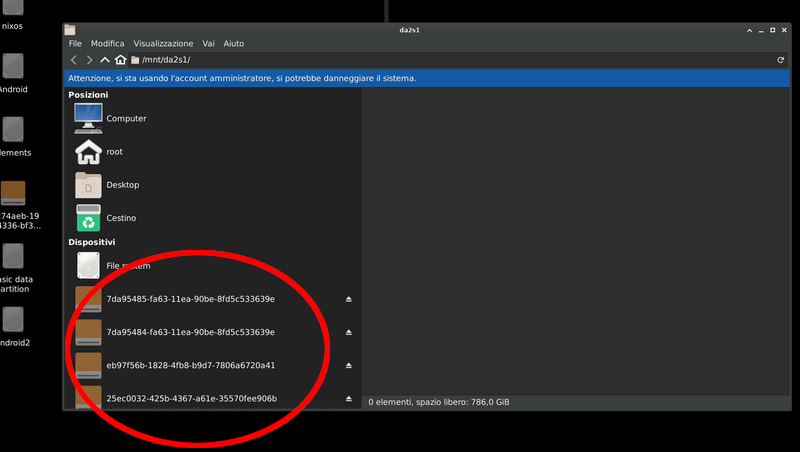Open the Aiuto menu
800x452 pixels.
click(233, 44)
